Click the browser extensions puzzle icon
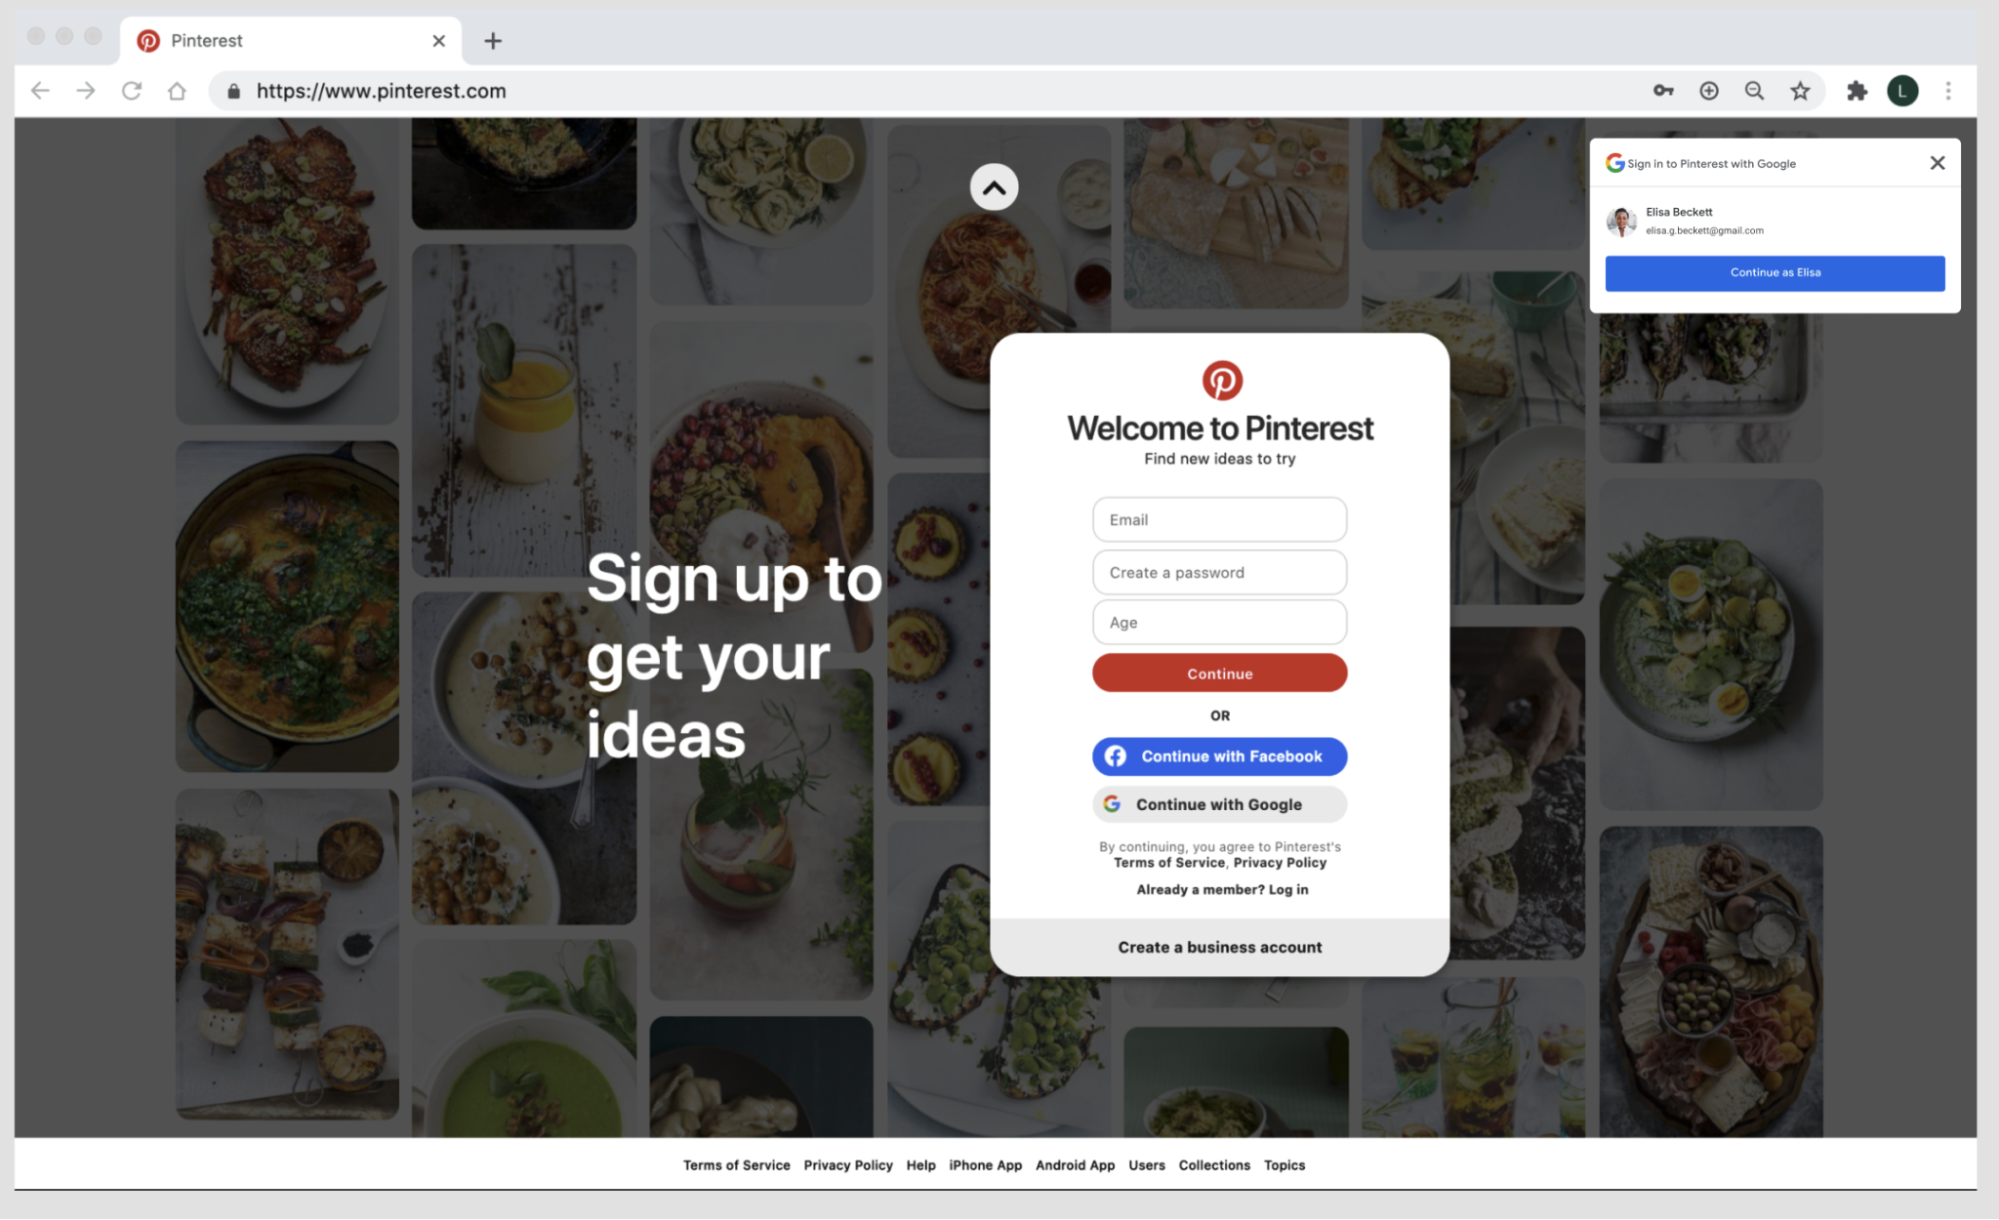The image size is (1999, 1220). click(1858, 90)
